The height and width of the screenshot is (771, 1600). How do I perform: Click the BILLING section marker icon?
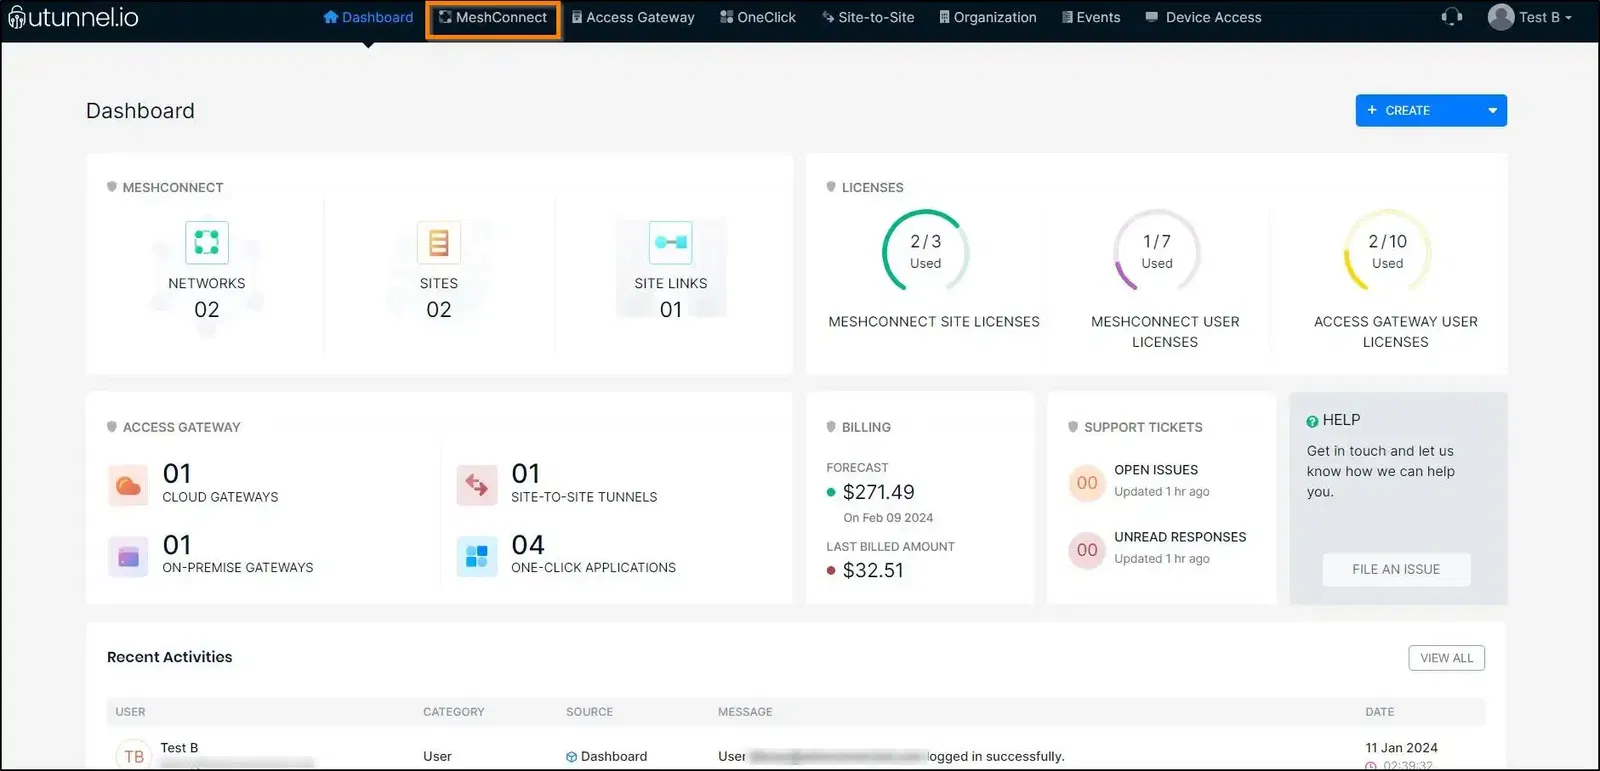pyautogui.click(x=831, y=427)
